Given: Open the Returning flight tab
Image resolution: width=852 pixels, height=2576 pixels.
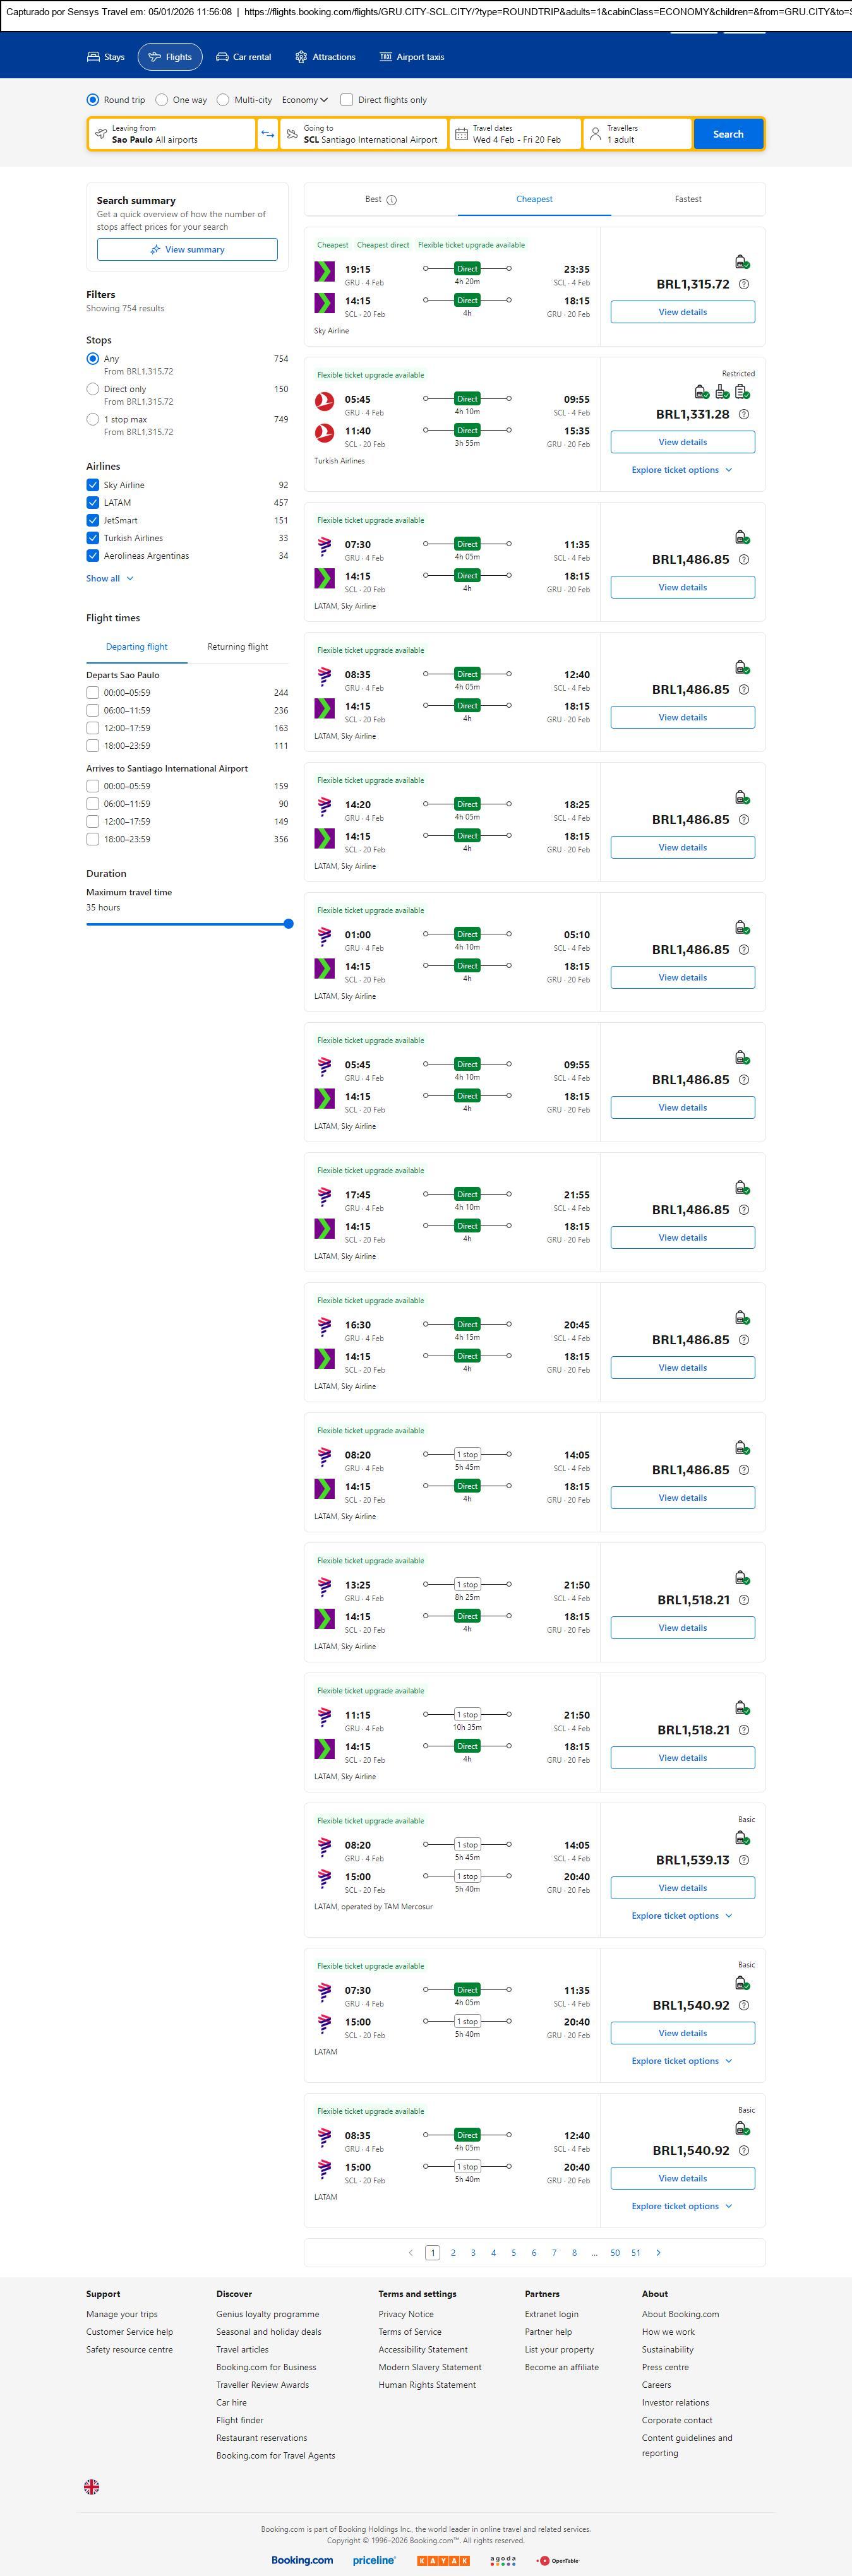Looking at the screenshot, I should pos(237,647).
